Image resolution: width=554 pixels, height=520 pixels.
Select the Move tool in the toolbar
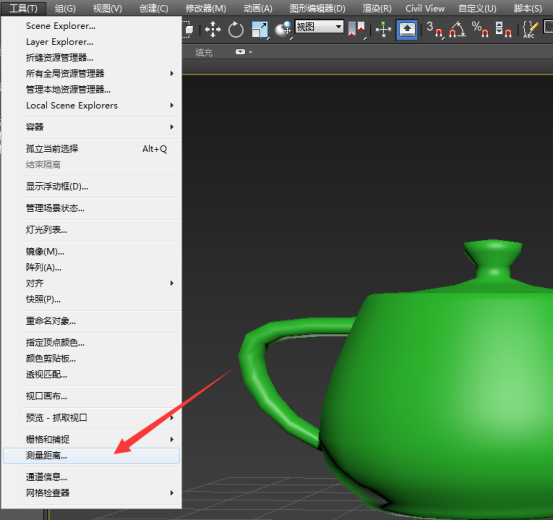coord(213,29)
